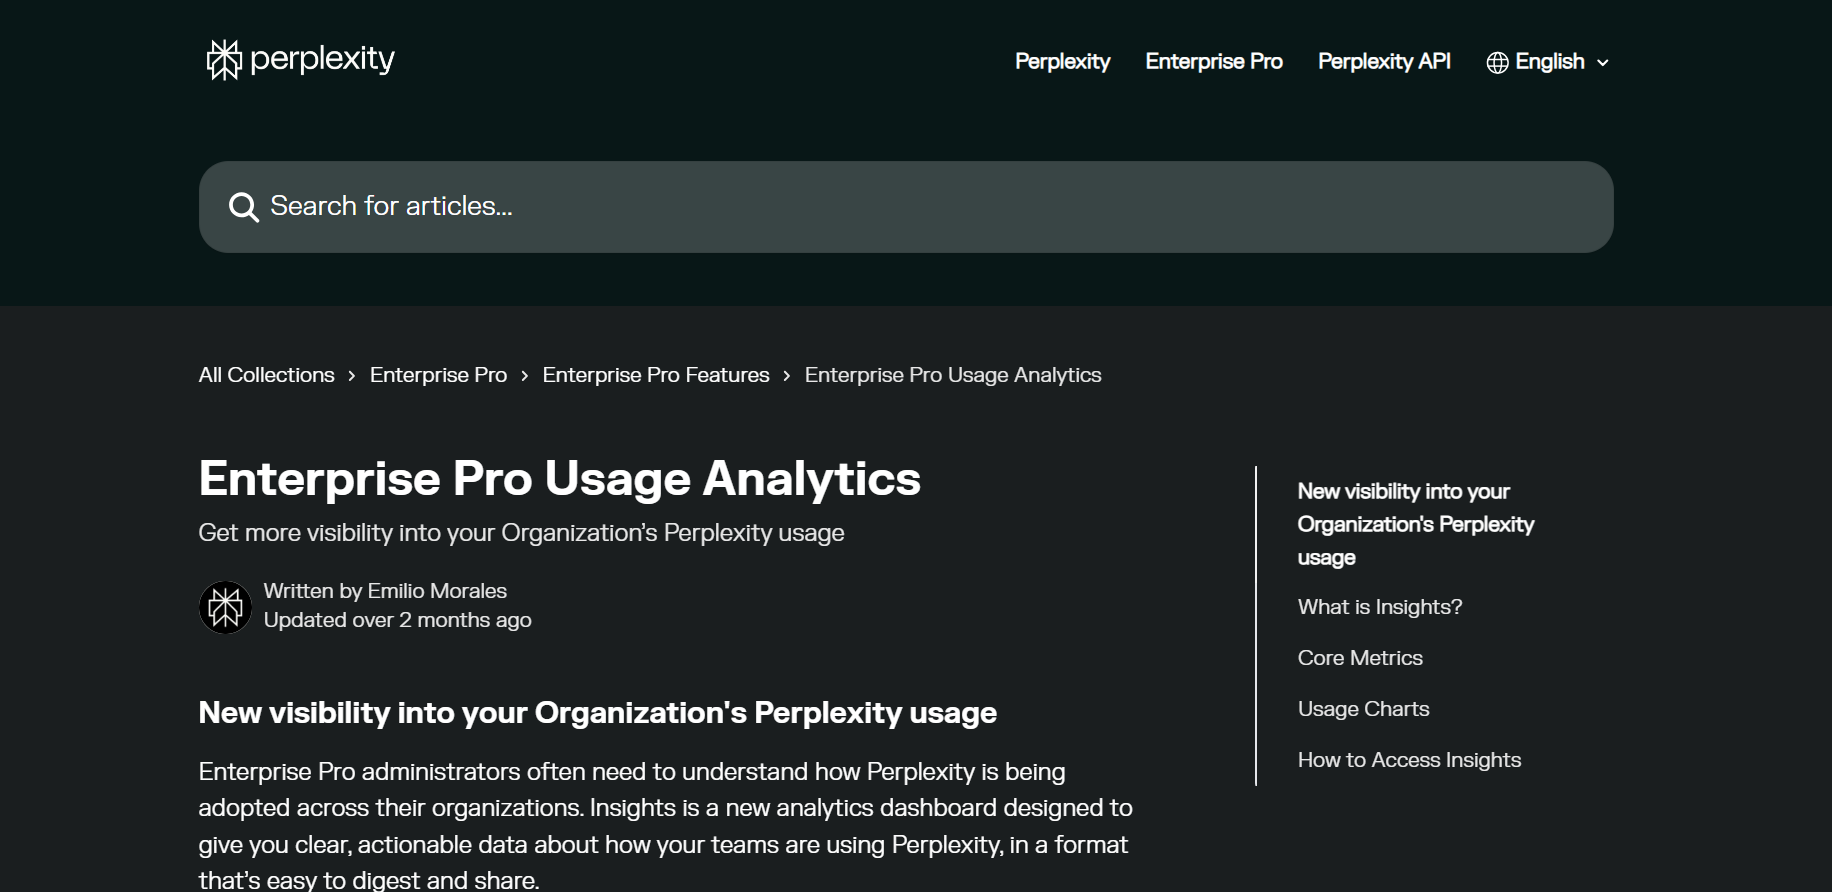The width and height of the screenshot is (1832, 892).
Task: Open the English language dropdown
Action: click(1548, 62)
